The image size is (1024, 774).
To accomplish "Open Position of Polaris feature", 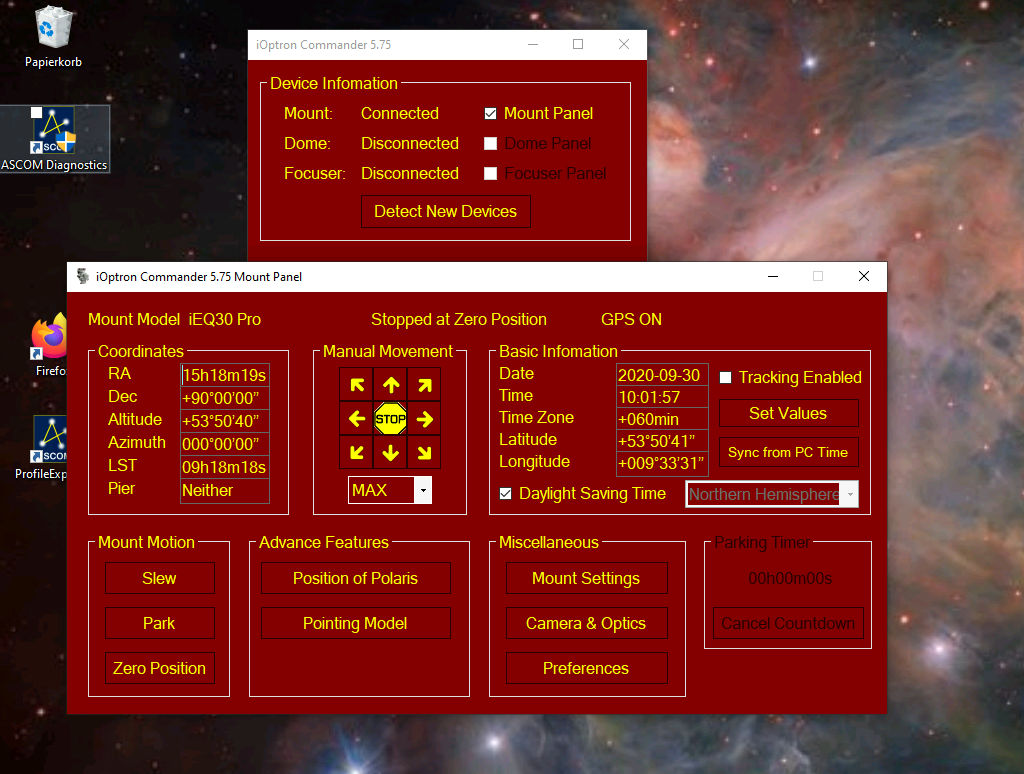I will (x=355, y=578).
